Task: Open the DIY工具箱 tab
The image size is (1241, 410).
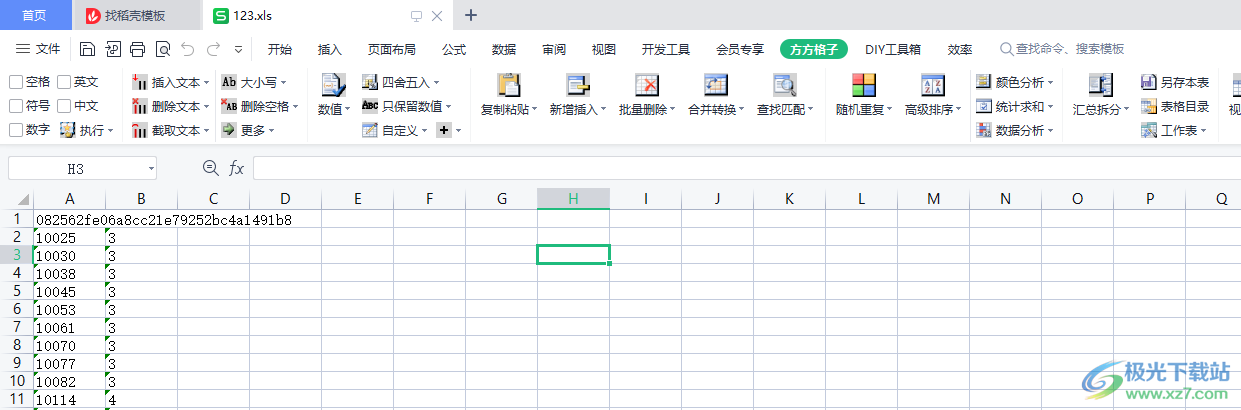Action: pos(893,49)
